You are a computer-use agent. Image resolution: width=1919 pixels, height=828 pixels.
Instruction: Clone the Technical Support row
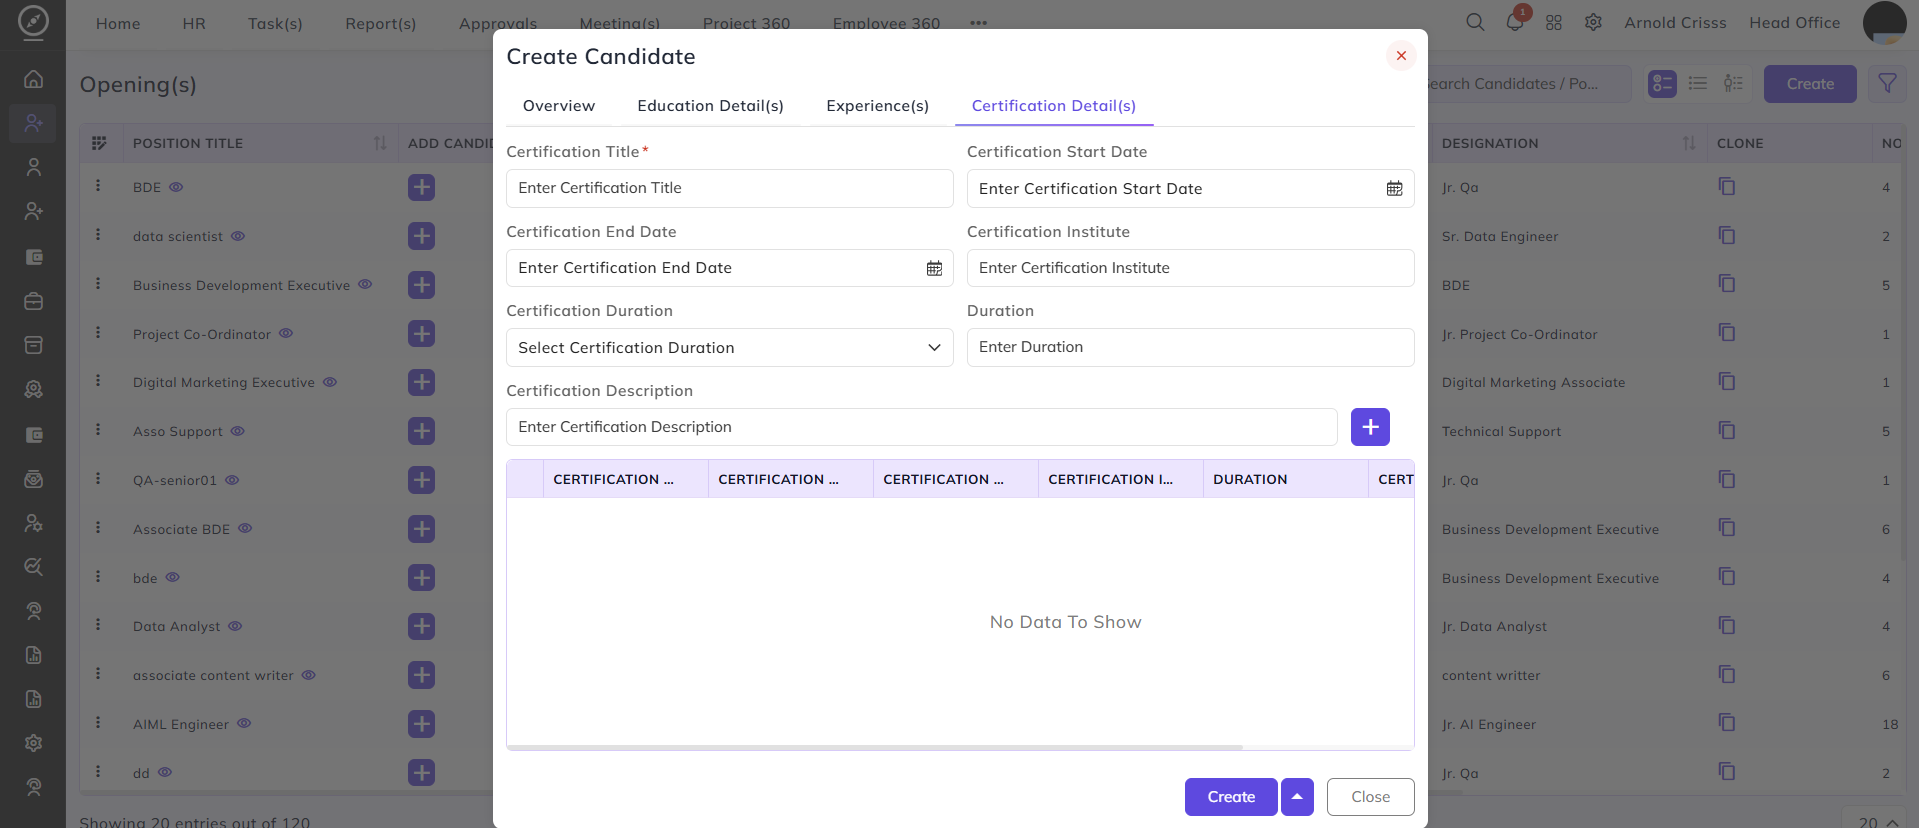coord(1727,430)
